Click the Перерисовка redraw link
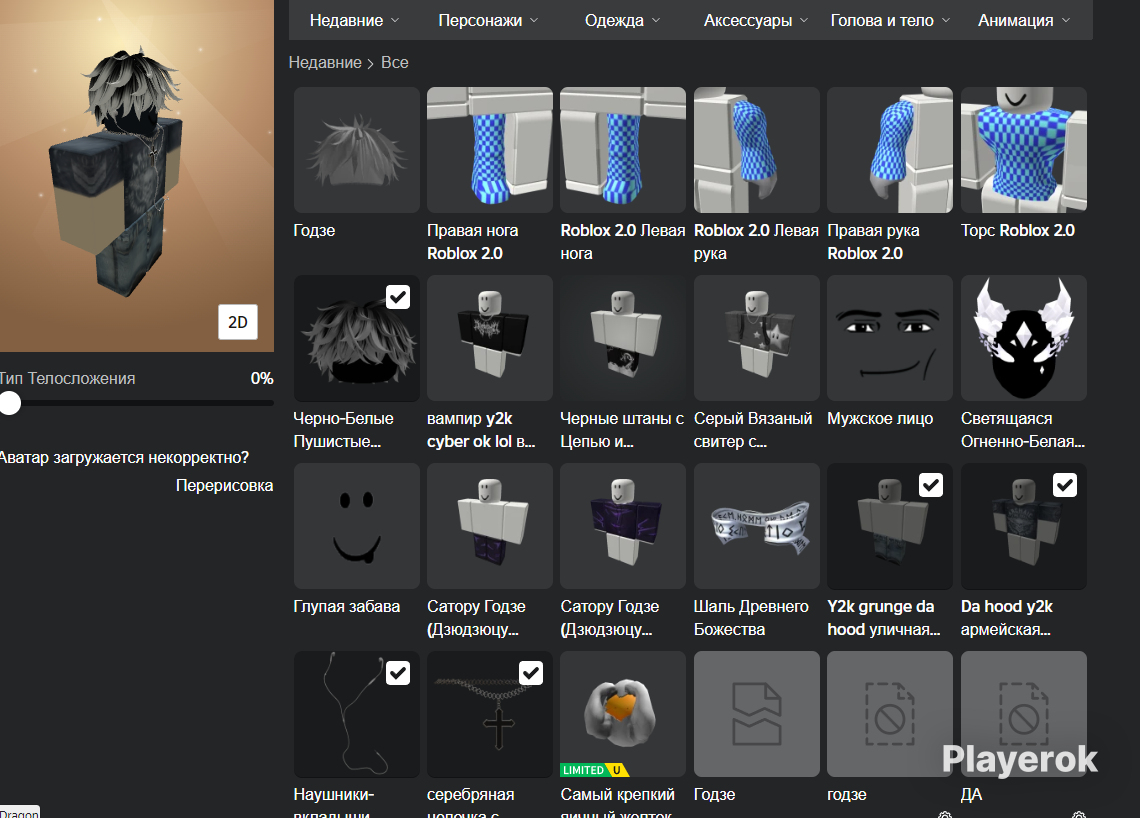The image size is (1140, 818). pyautogui.click(x=225, y=486)
